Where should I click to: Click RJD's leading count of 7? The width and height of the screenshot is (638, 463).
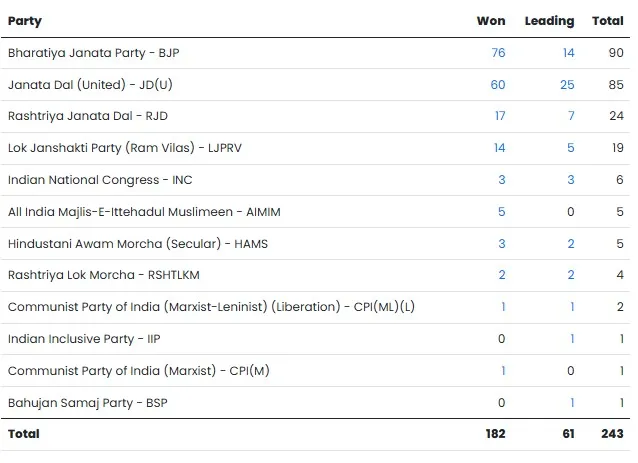(x=571, y=116)
